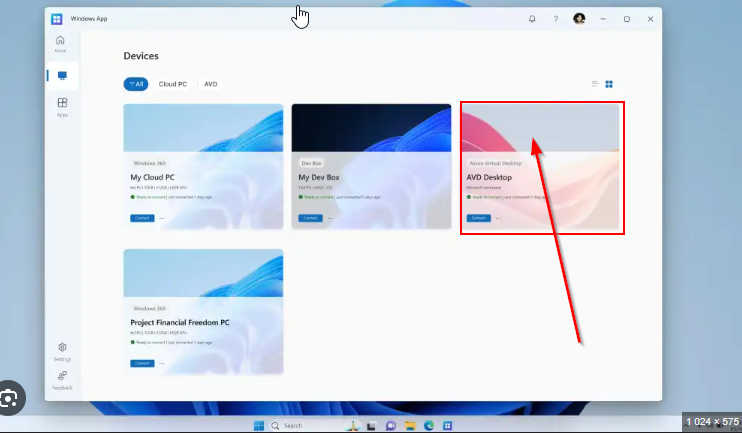Click the Windows App taskbar icon
Image resolution: width=742 pixels, height=433 pixels.
pyautogui.click(x=447, y=426)
